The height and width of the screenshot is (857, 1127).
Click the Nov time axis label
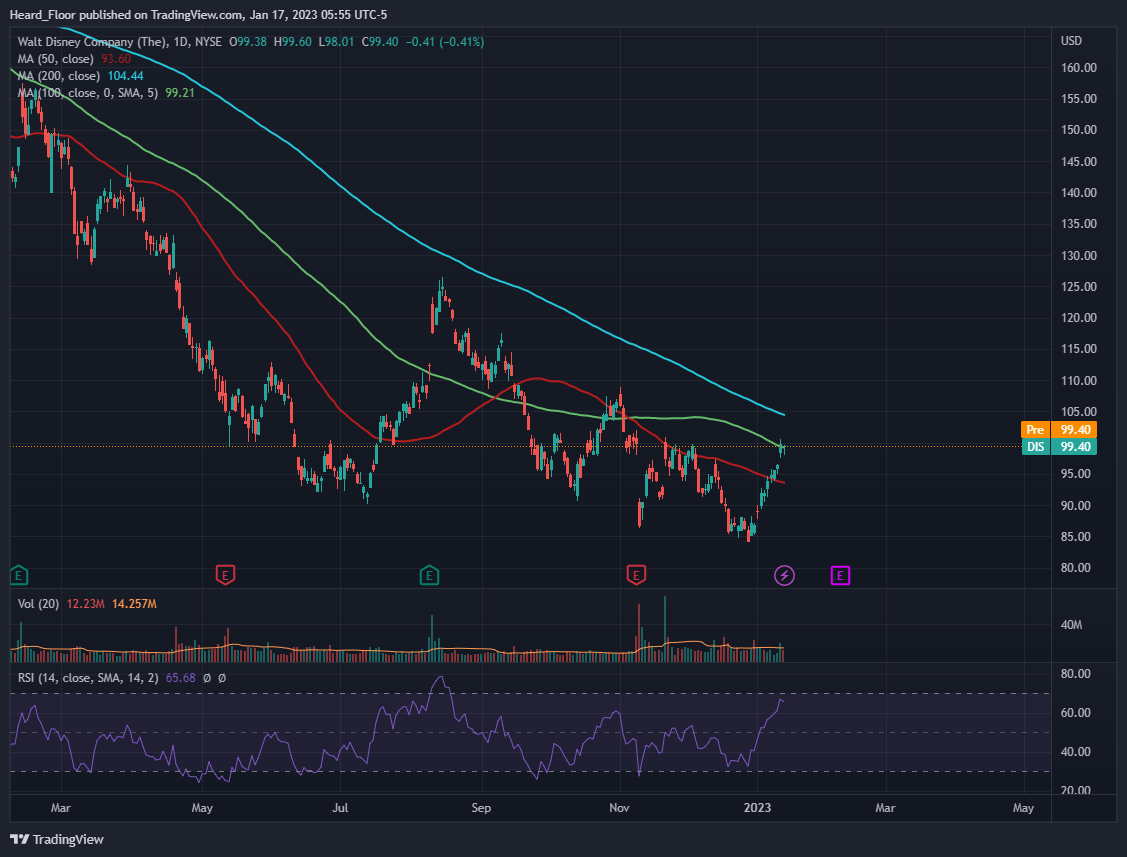click(619, 808)
